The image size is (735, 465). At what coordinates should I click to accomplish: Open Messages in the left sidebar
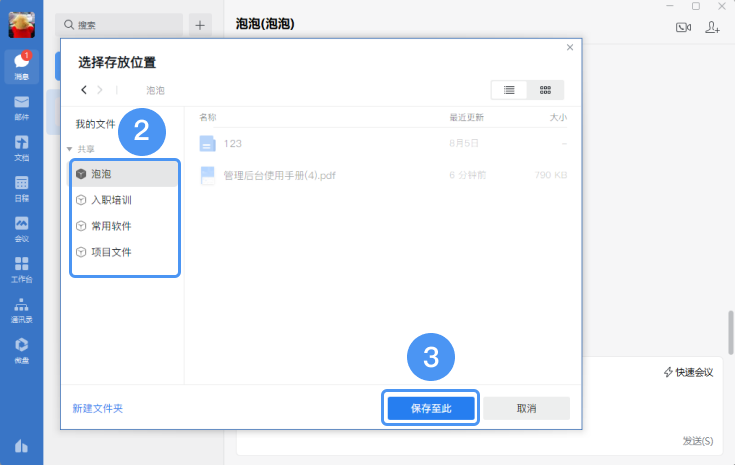coord(21,65)
